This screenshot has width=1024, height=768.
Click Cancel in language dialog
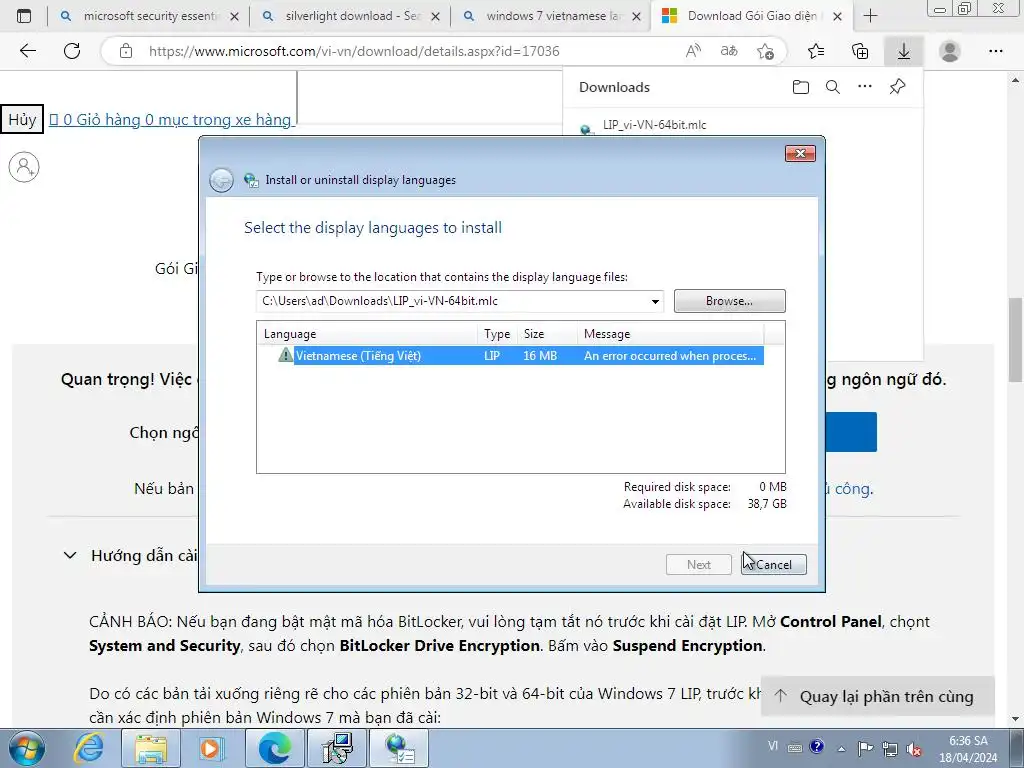click(x=774, y=565)
